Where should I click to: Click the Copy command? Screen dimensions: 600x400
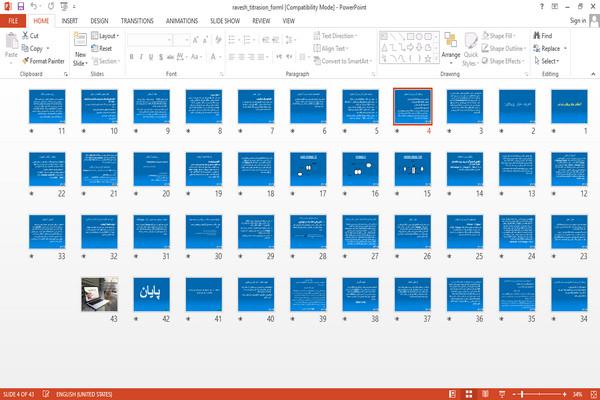coord(32,48)
